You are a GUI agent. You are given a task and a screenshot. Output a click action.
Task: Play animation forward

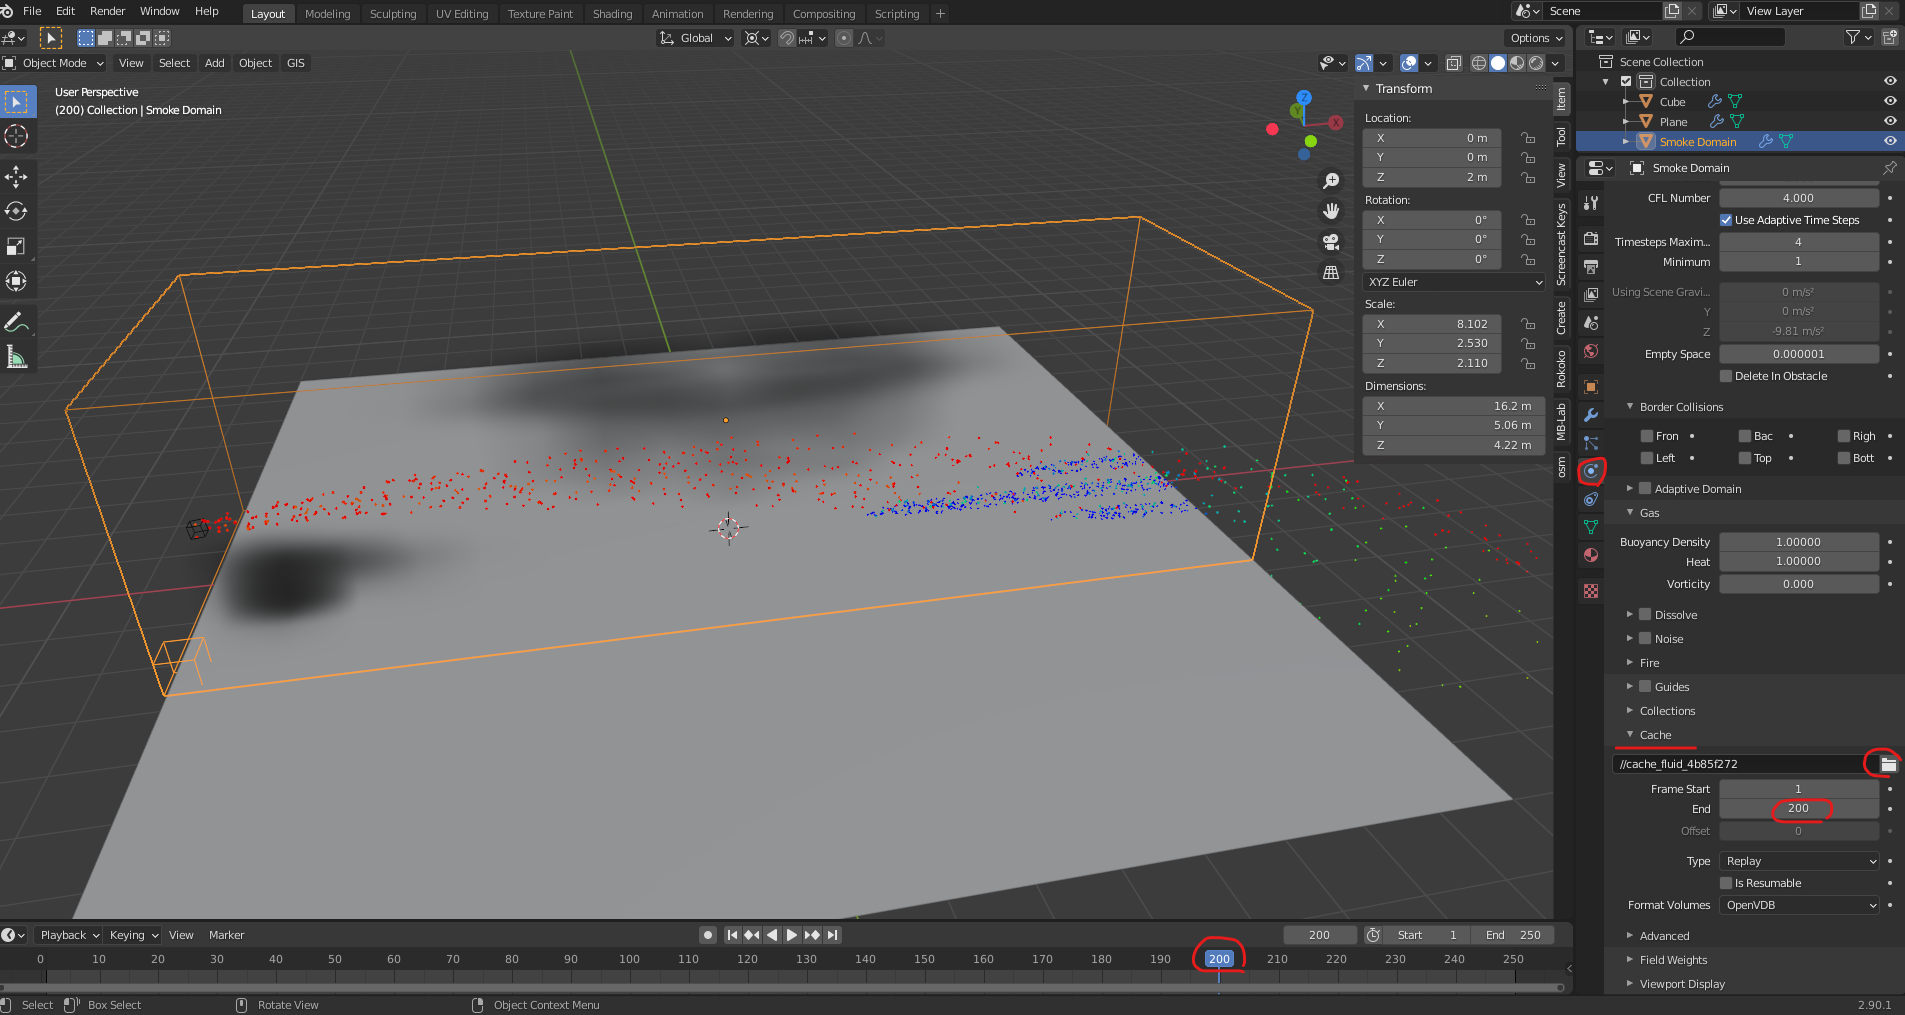792,935
